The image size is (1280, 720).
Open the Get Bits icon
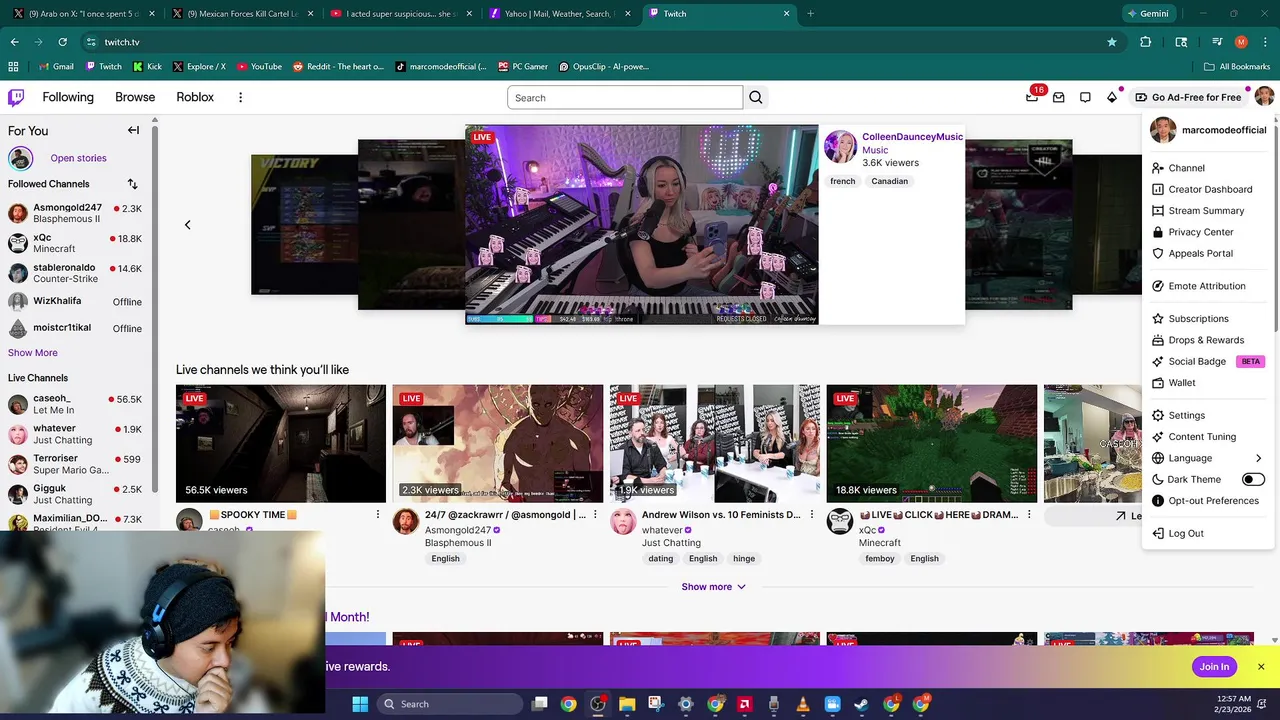click(1112, 97)
